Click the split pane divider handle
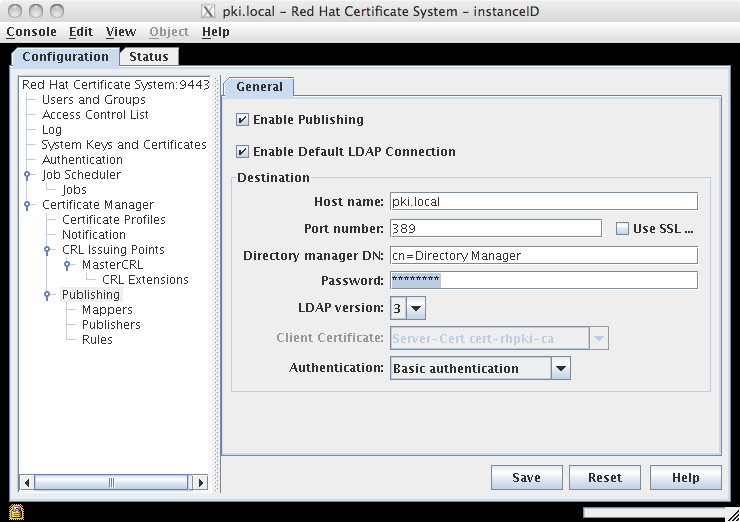This screenshot has width=740, height=522. point(217,284)
